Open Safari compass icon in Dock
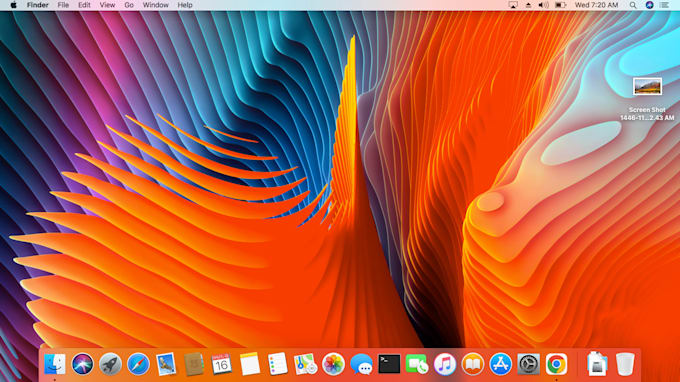The width and height of the screenshot is (680, 382). 138,364
